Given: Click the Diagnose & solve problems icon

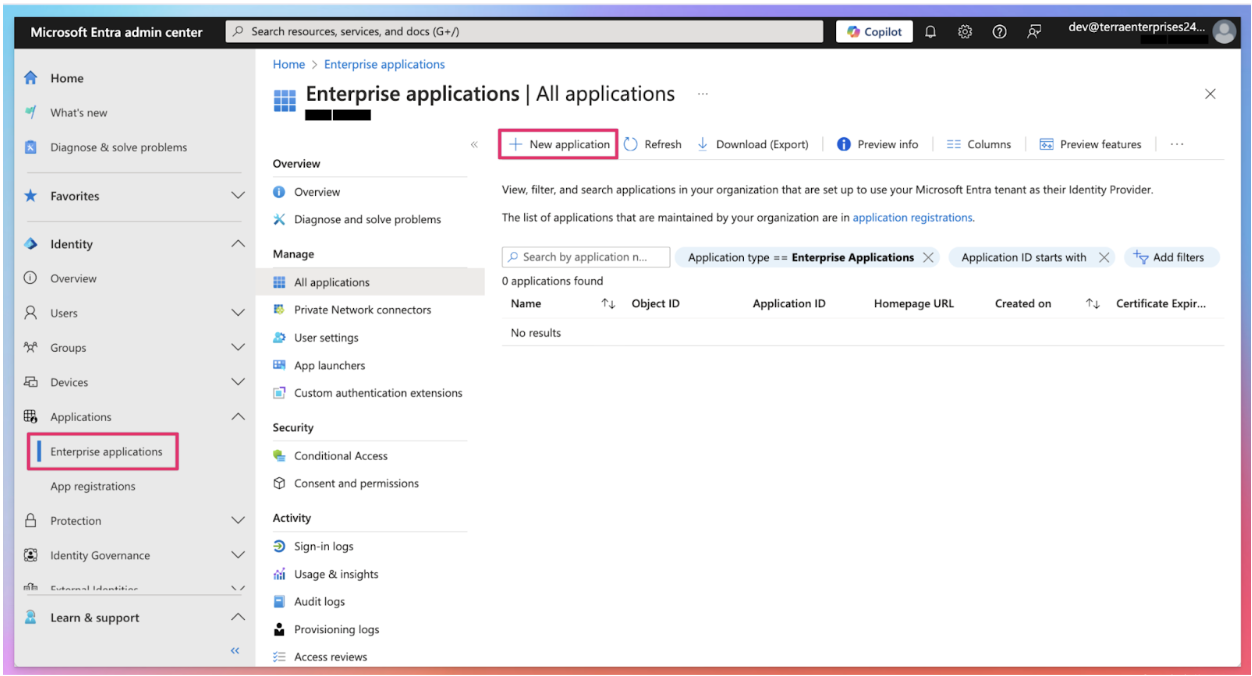Looking at the screenshot, I should pyautogui.click(x=30, y=147).
